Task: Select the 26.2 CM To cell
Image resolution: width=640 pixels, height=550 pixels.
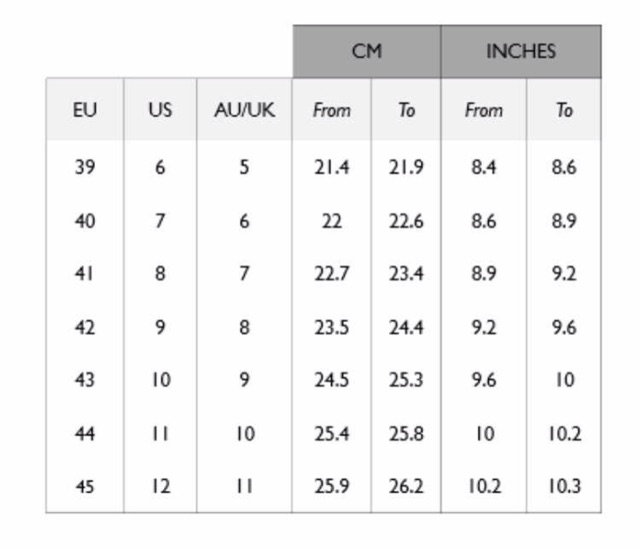Action: point(406,486)
